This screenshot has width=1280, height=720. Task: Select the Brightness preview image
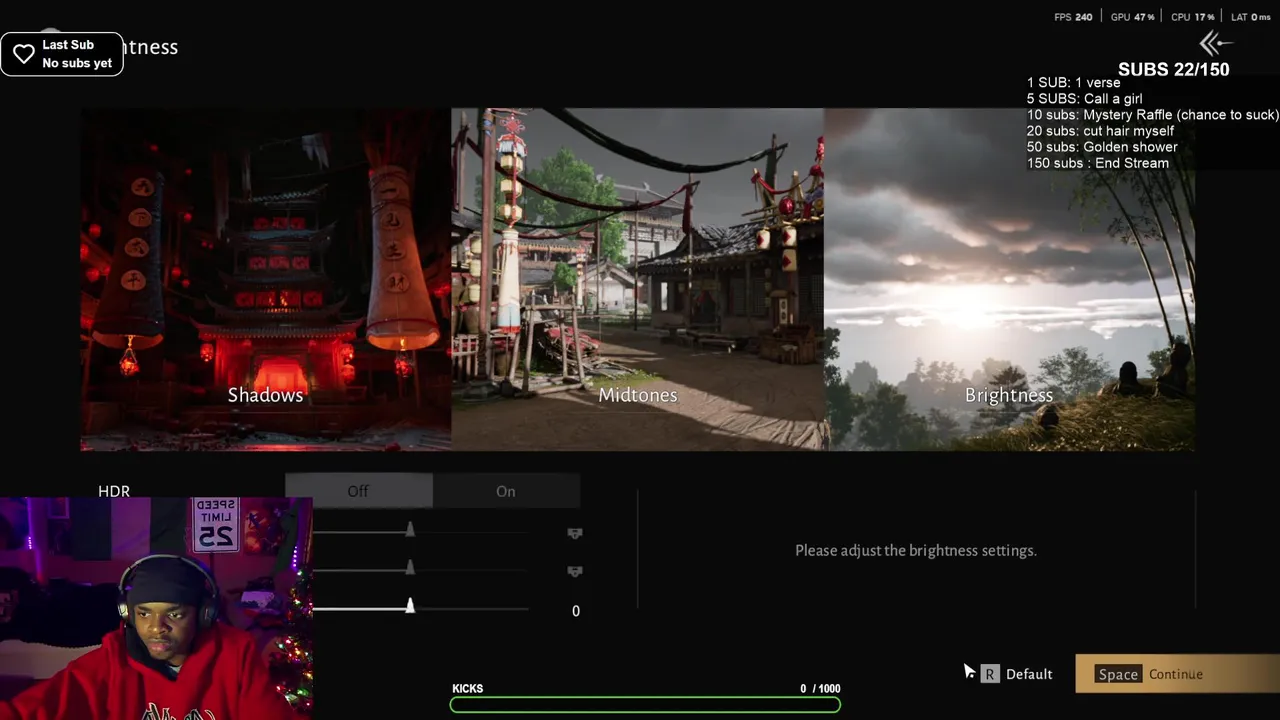tap(1009, 279)
